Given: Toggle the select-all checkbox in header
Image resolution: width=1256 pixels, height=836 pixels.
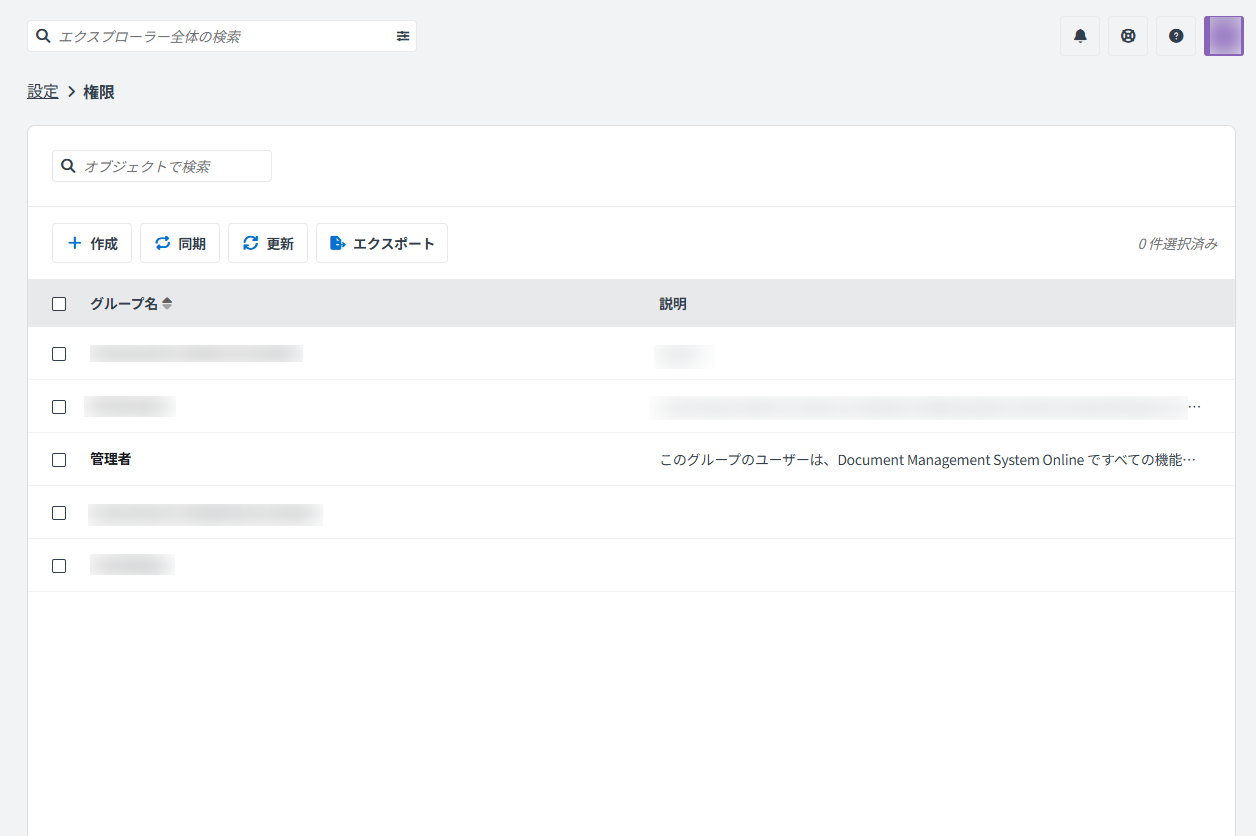Looking at the screenshot, I should (59, 304).
